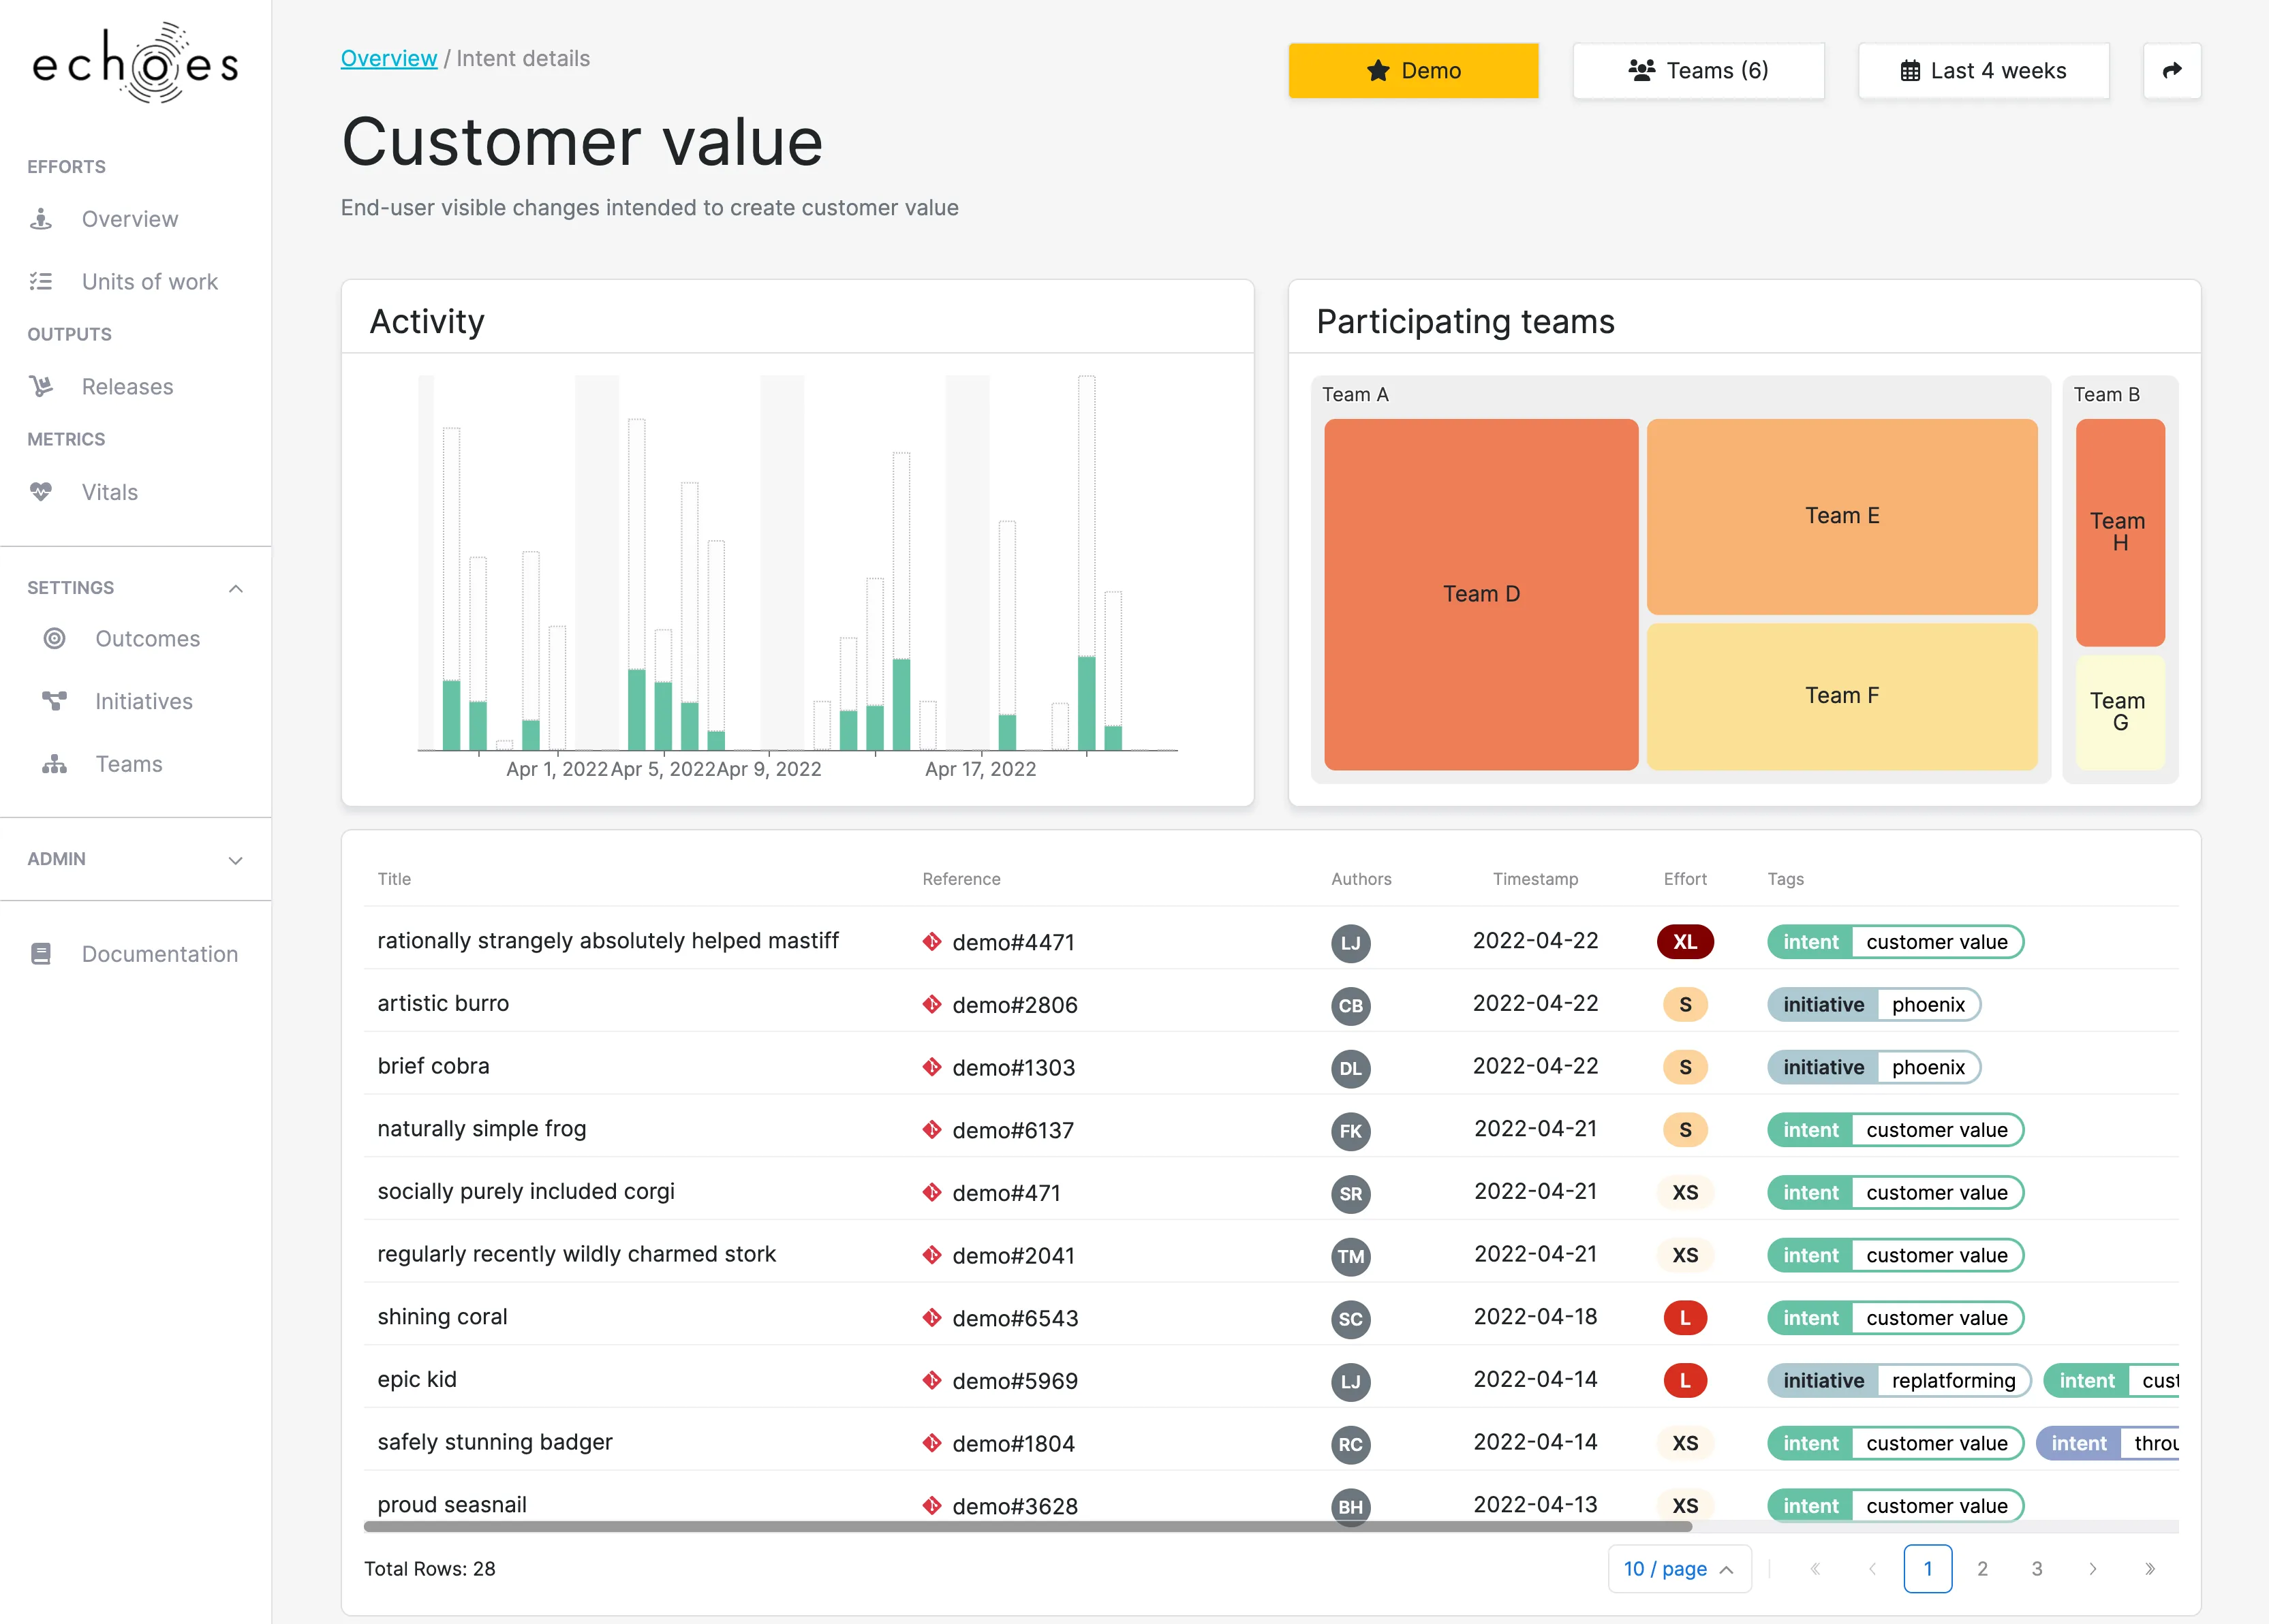The height and width of the screenshot is (1624, 2269).
Task: Open the Last 4 weeks date picker
Action: pyautogui.click(x=1983, y=70)
